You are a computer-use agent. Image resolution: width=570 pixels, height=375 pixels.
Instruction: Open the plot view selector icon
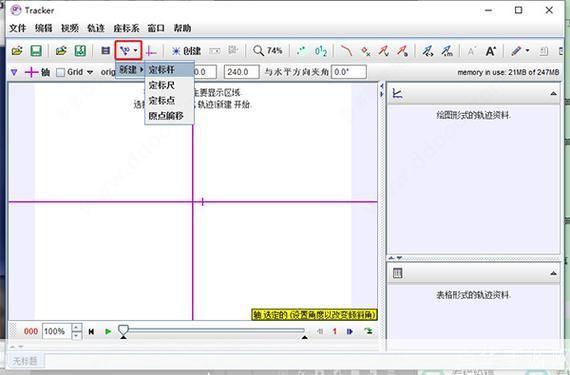click(x=397, y=94)
